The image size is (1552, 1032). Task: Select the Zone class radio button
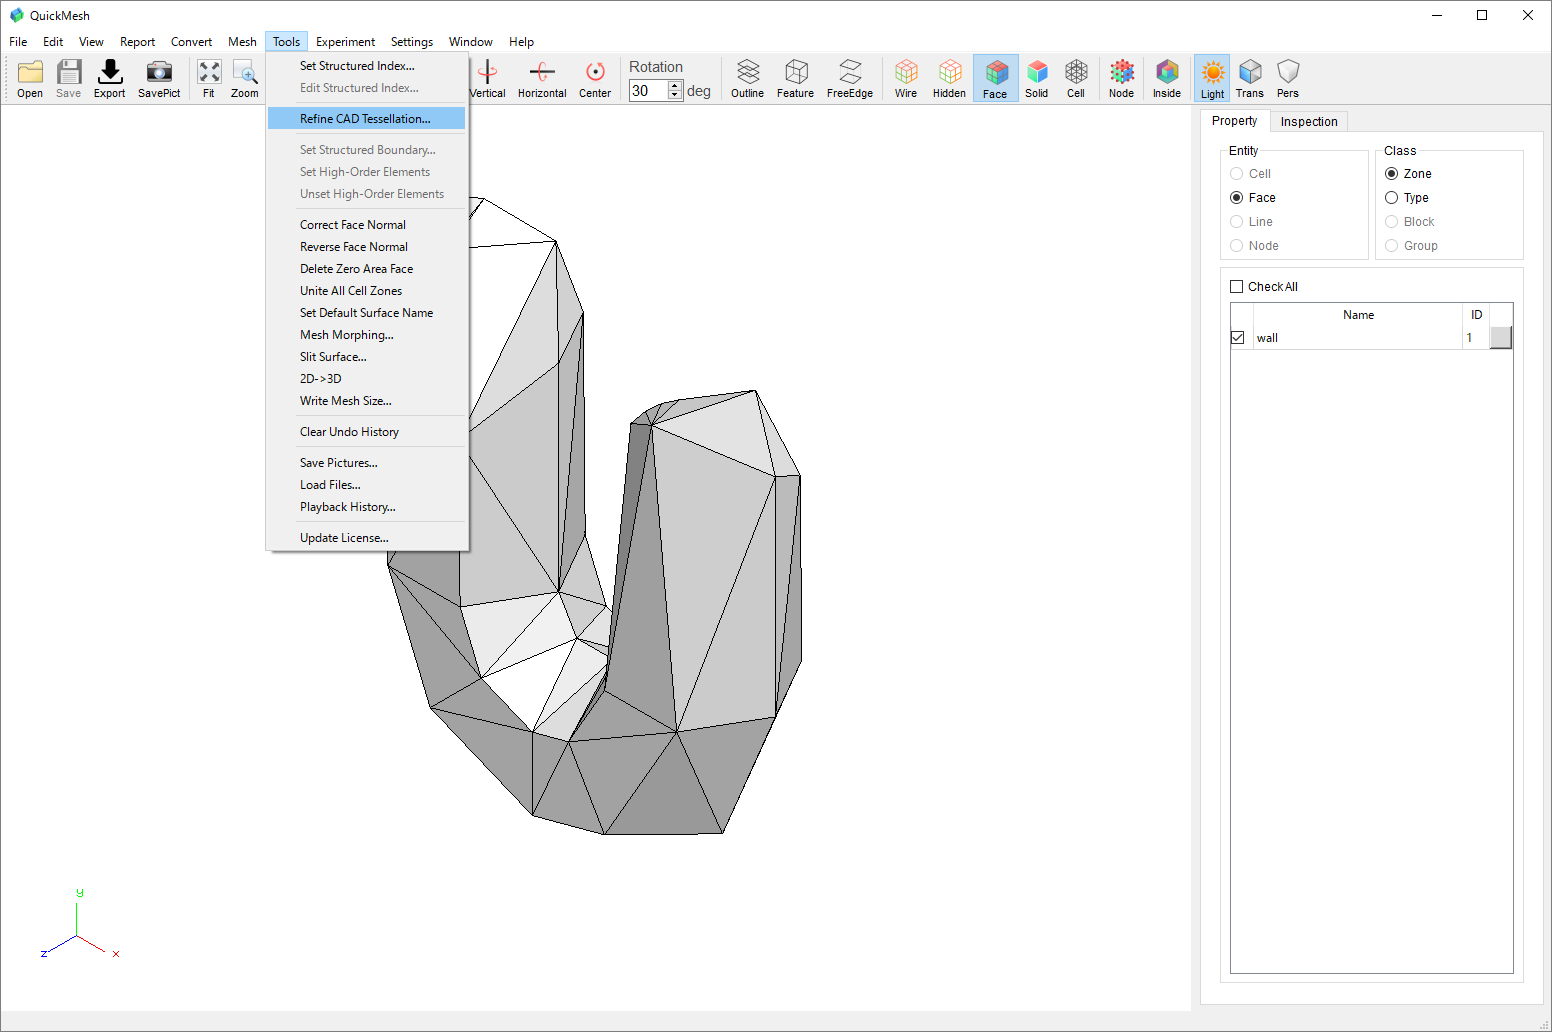1391,174
